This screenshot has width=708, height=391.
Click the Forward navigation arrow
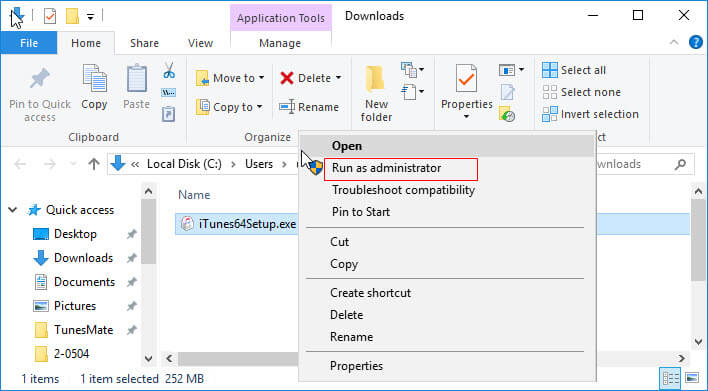[x=49, y=164]
